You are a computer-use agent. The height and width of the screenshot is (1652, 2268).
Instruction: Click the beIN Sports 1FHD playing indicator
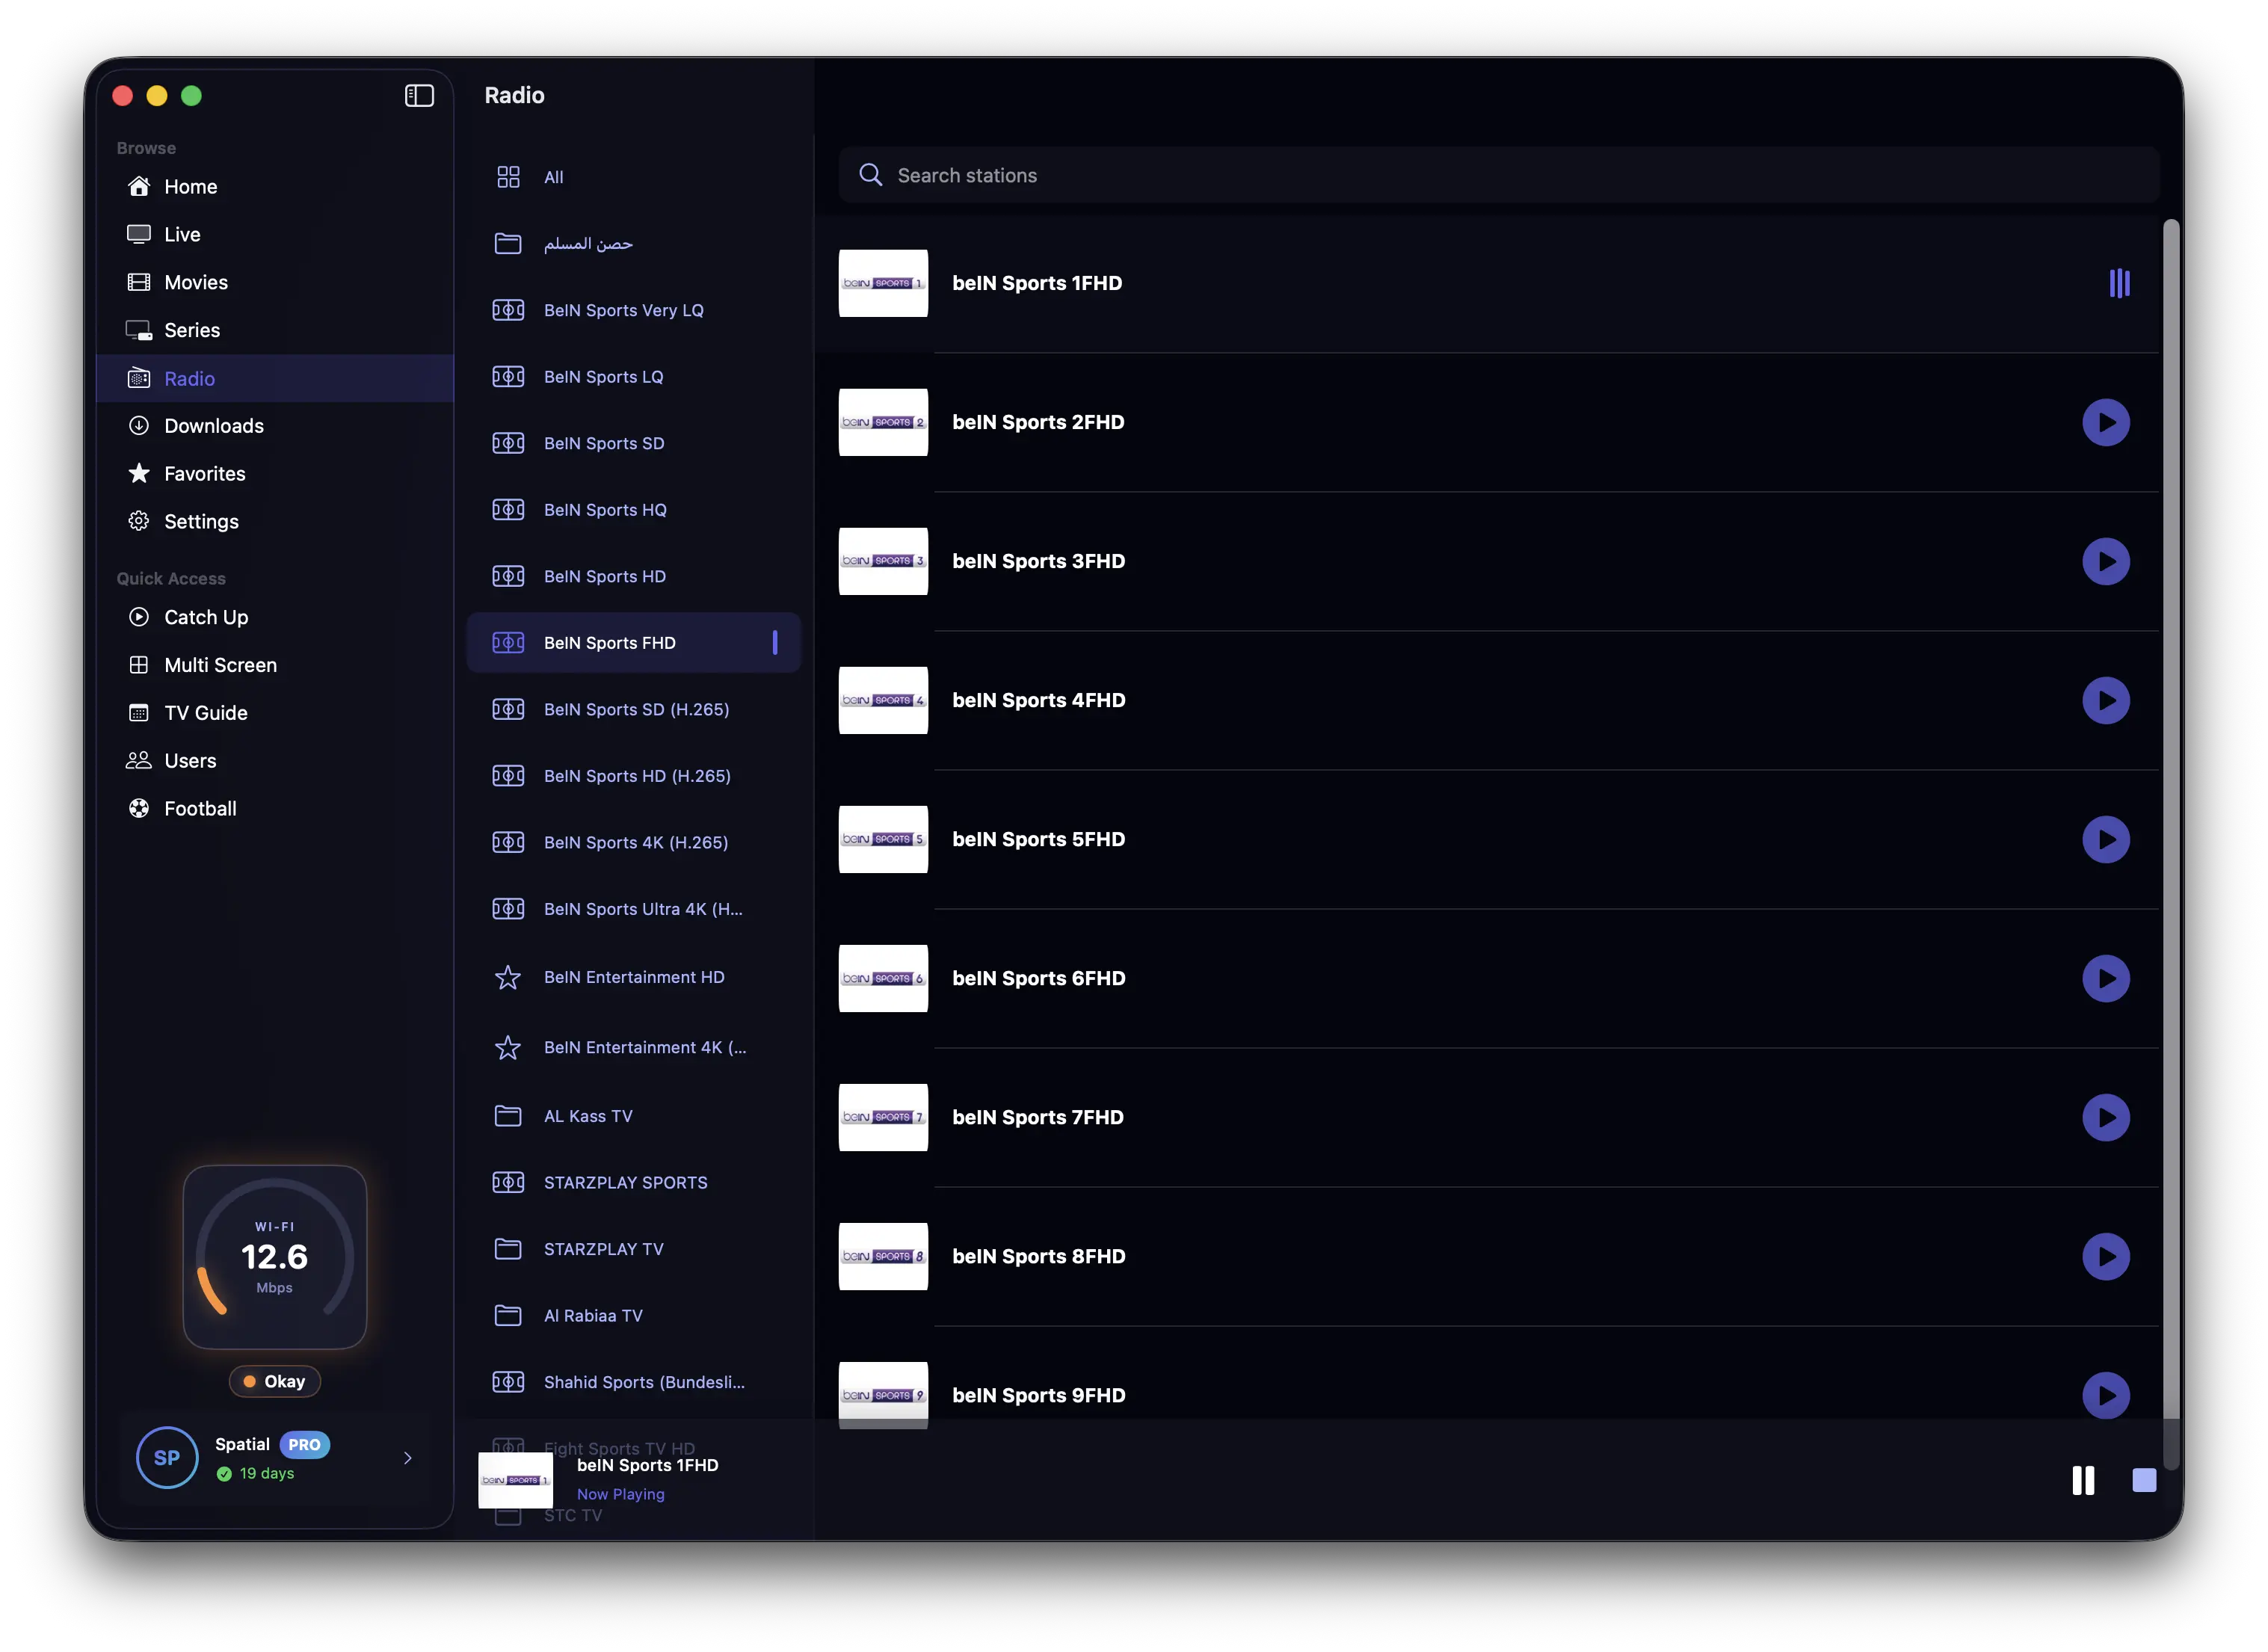(2119, 283)
